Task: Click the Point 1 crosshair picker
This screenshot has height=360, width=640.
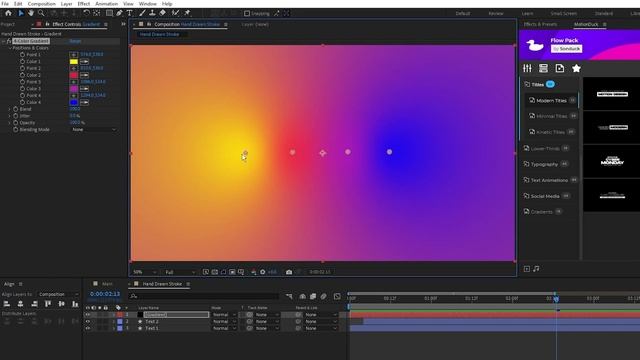Action: pos(73,54)
